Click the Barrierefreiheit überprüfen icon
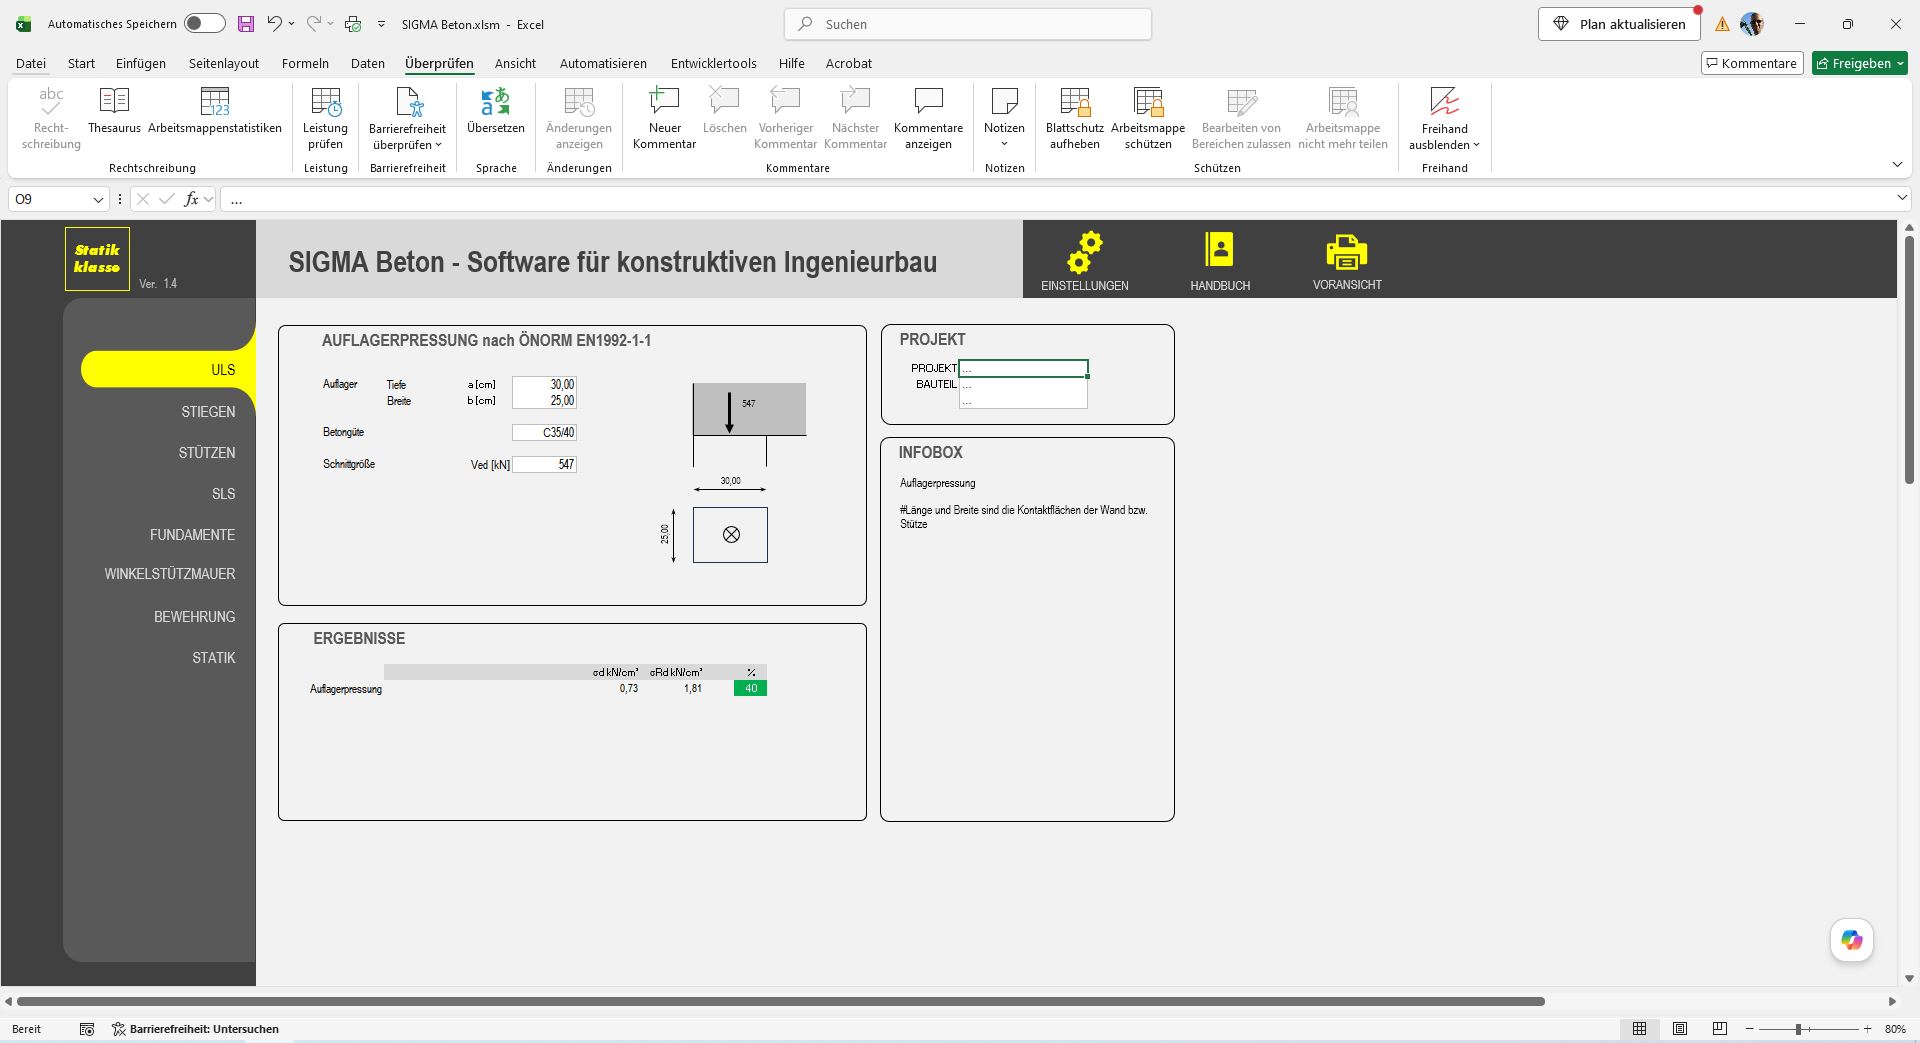1920x1043 pixels. pos(408,102)
